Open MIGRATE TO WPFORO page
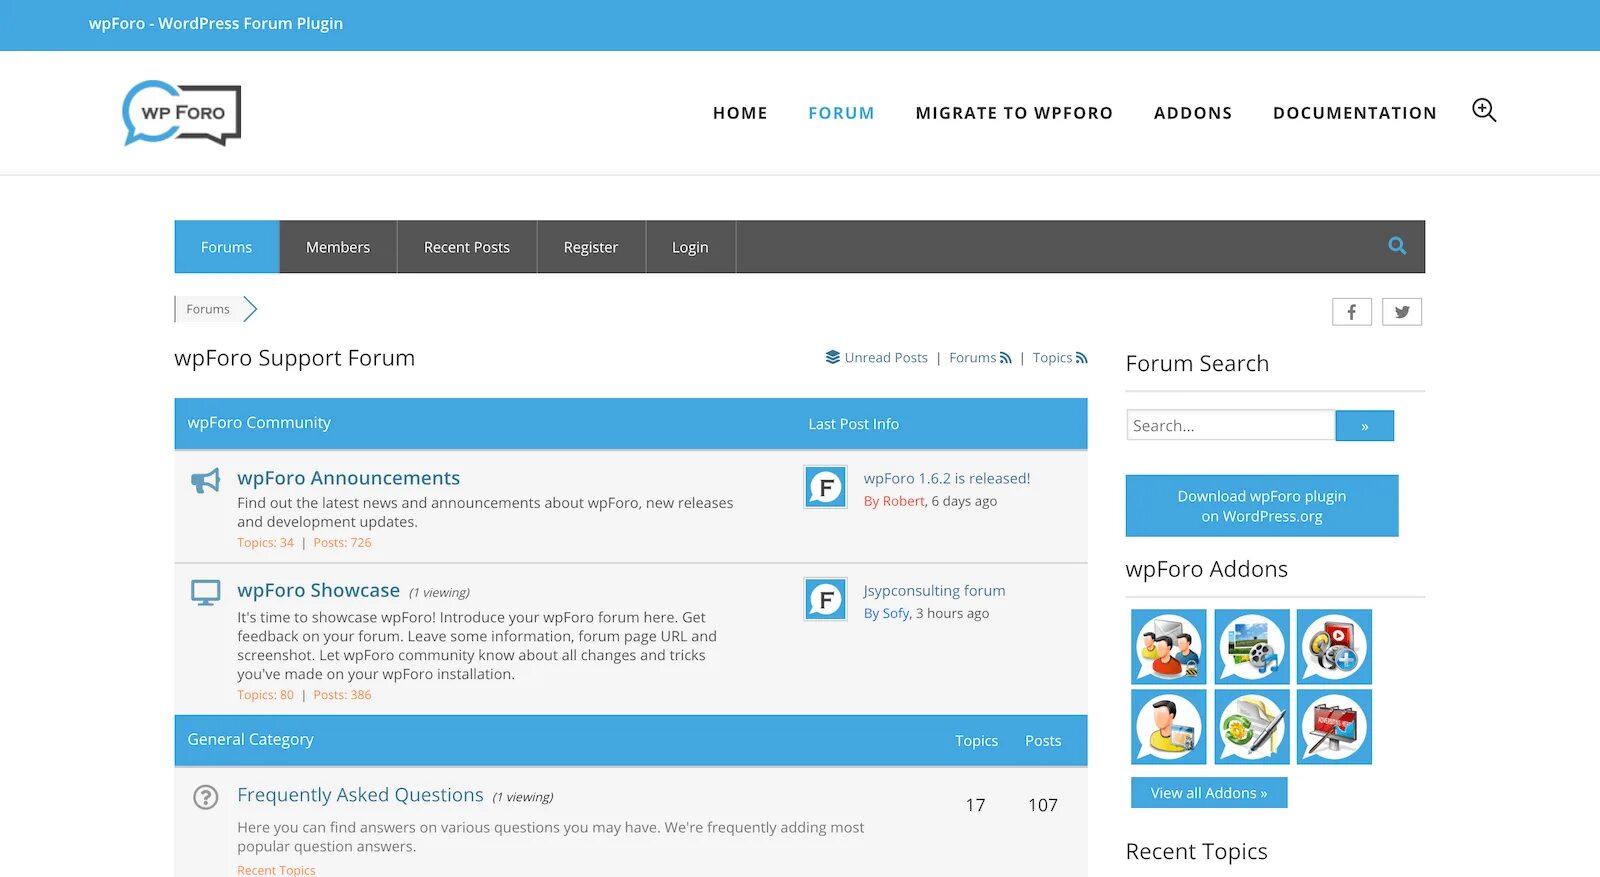The height and width of the screenshot is (877, 1600). [1014, 113]
